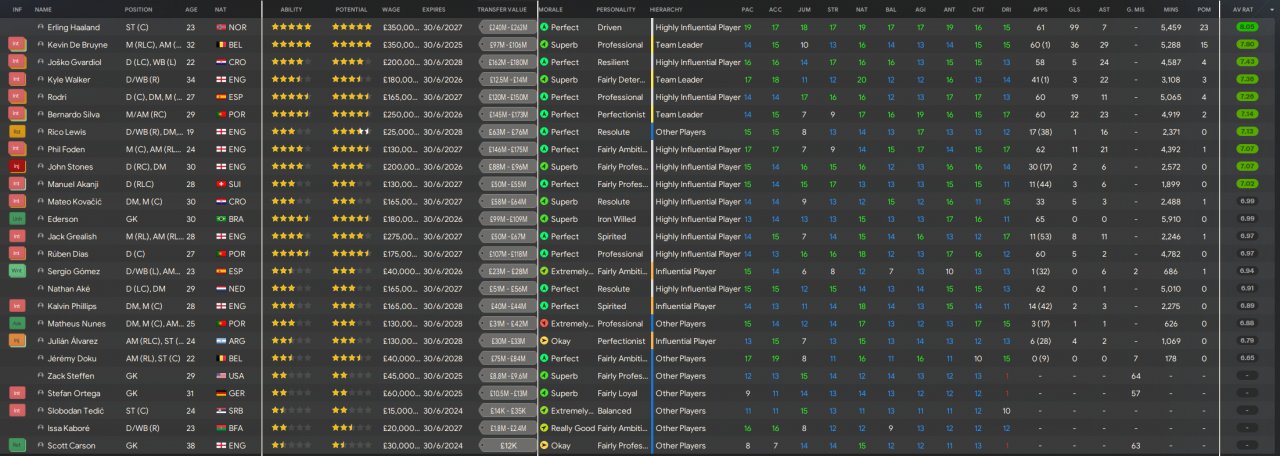Select Joško Gvardiol's Resilient personality cell
1280x456 pixels.
tap(614, 63)
